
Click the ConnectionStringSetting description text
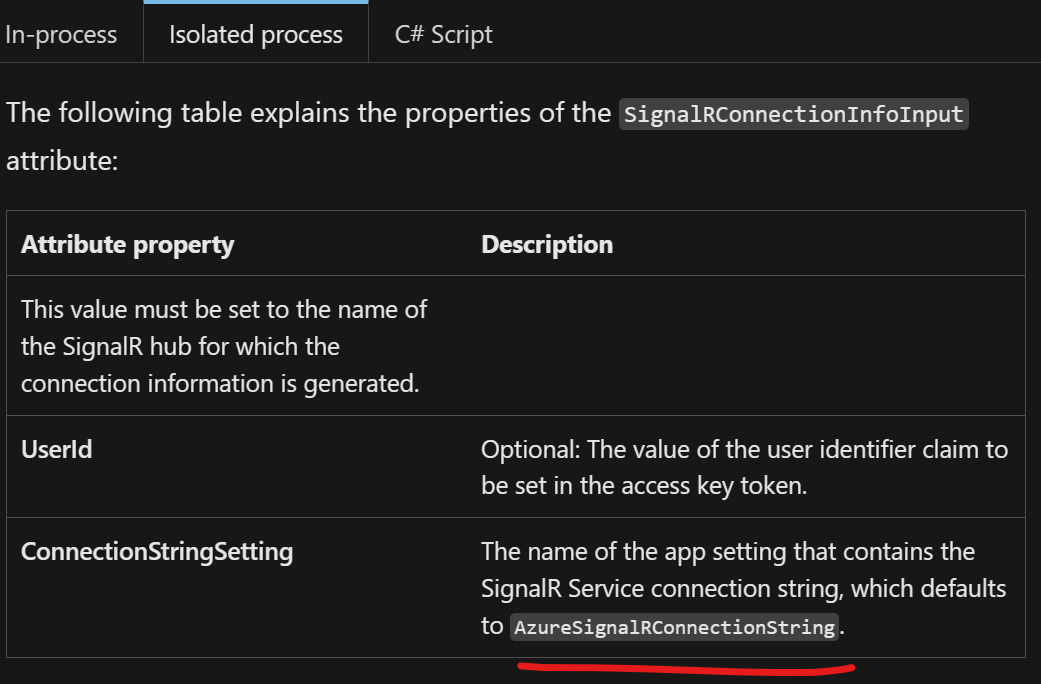click(744, 588)
